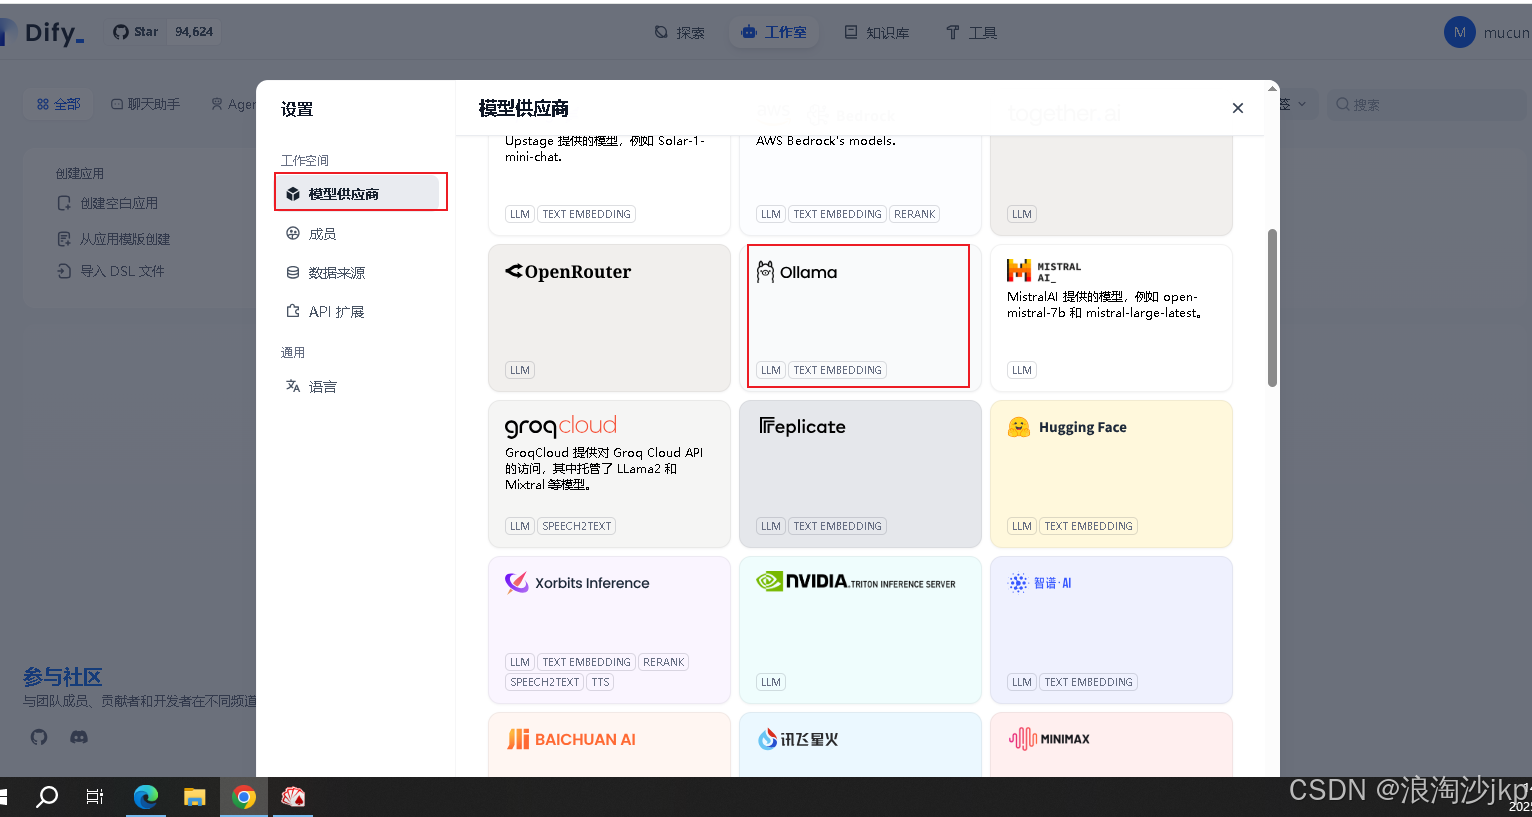Open the Xorbits Inference provider icon
The height and width of the screenshot is (817, 1532).
coord(516,583)
